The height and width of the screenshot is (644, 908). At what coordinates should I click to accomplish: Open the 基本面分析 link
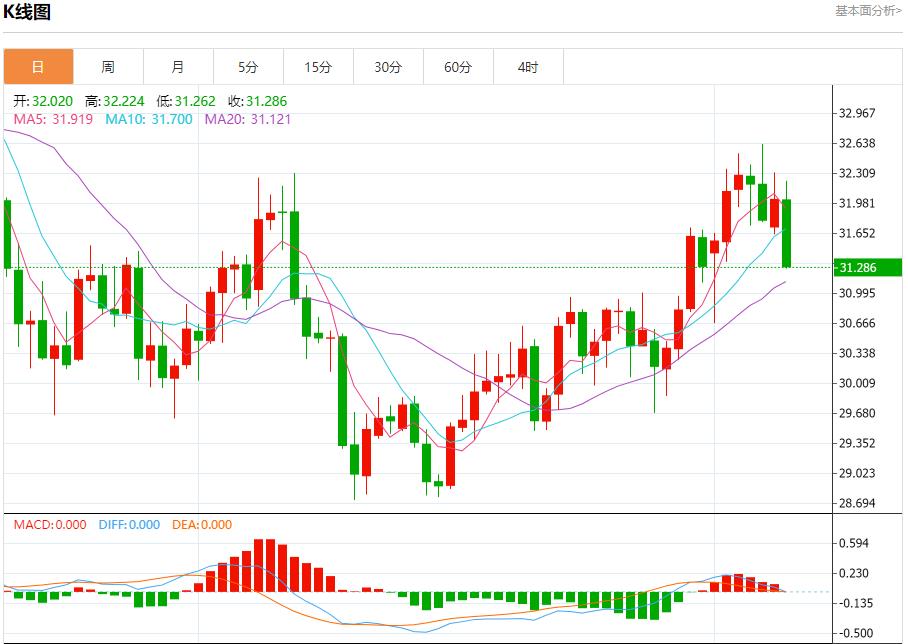(x=868, y=11)
